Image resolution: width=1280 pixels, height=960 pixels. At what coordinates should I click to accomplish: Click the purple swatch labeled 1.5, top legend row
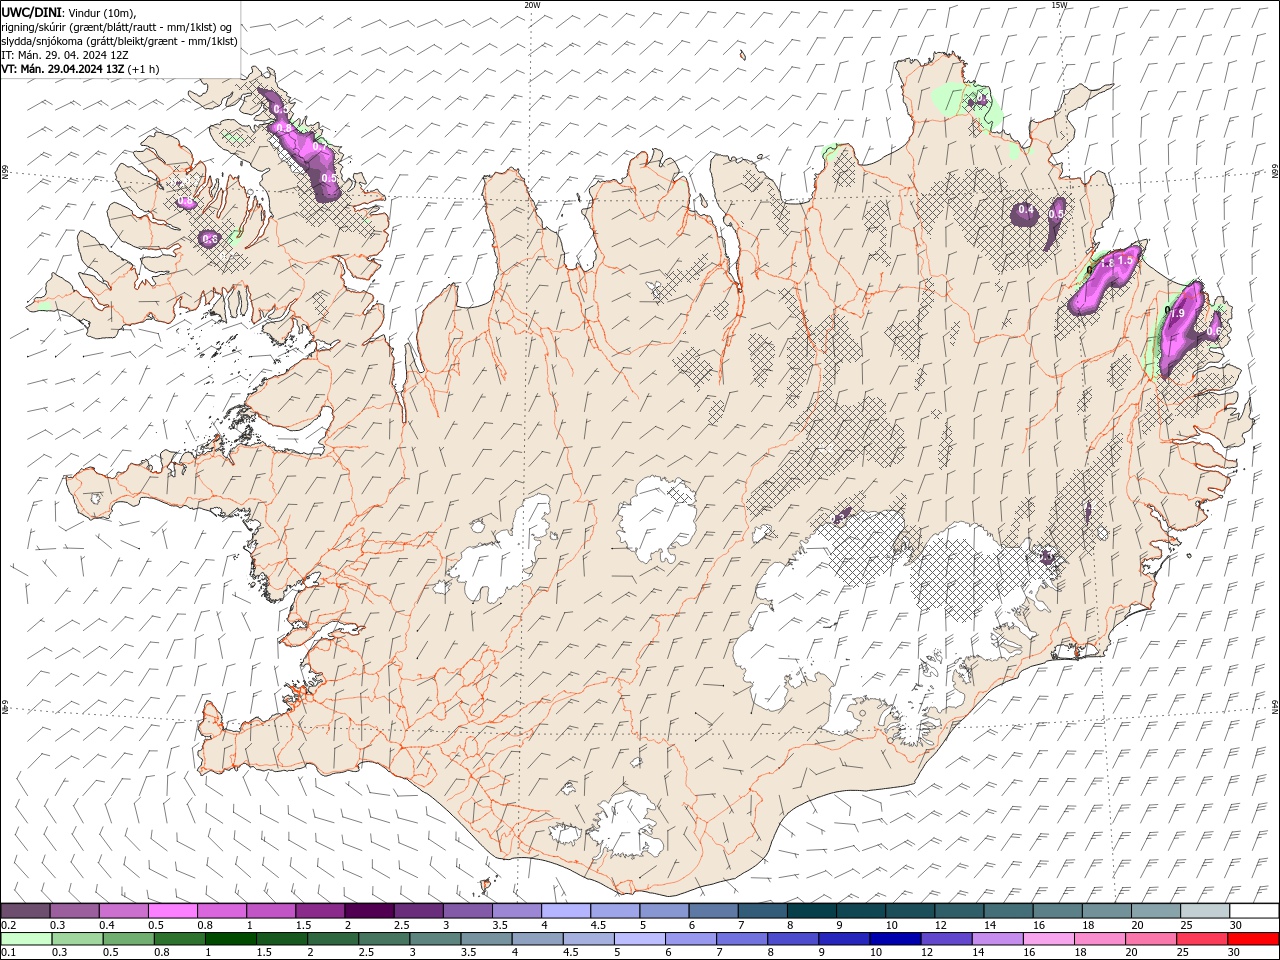coord(320,910)
